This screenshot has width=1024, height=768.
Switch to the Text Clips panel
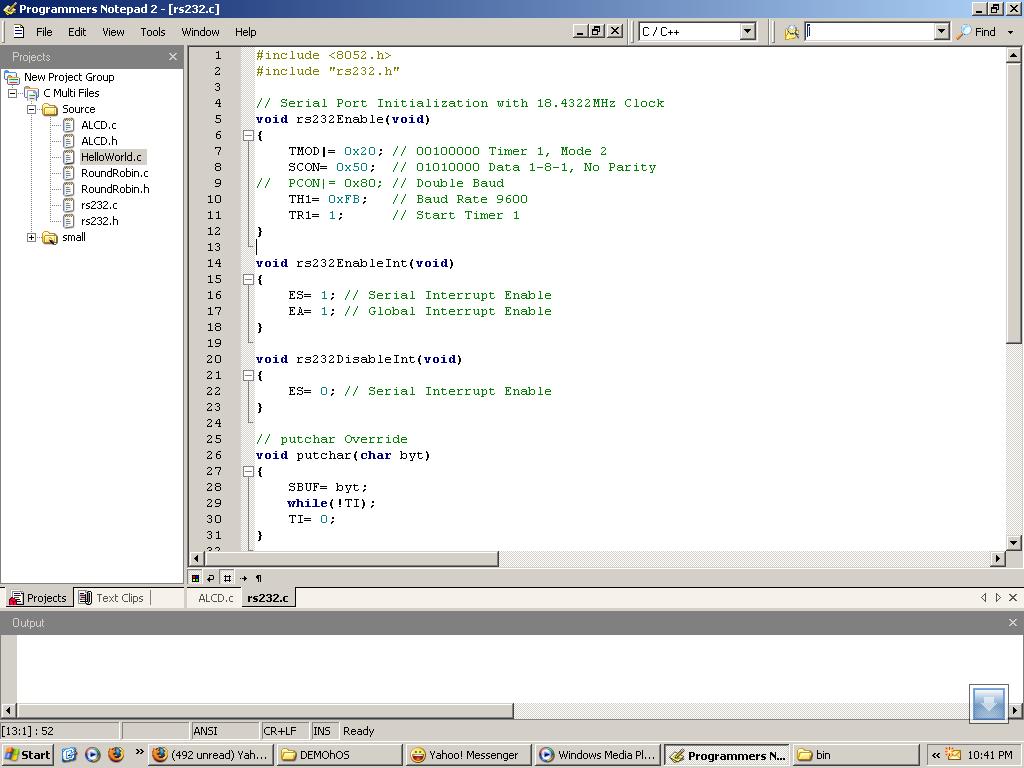coord(112,598)
